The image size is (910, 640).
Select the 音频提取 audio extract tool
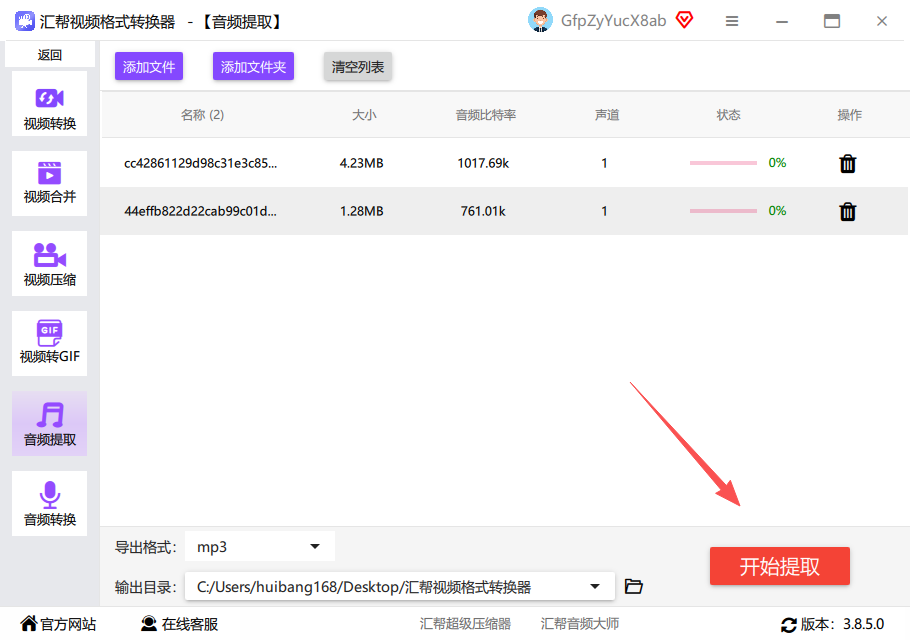49,424
